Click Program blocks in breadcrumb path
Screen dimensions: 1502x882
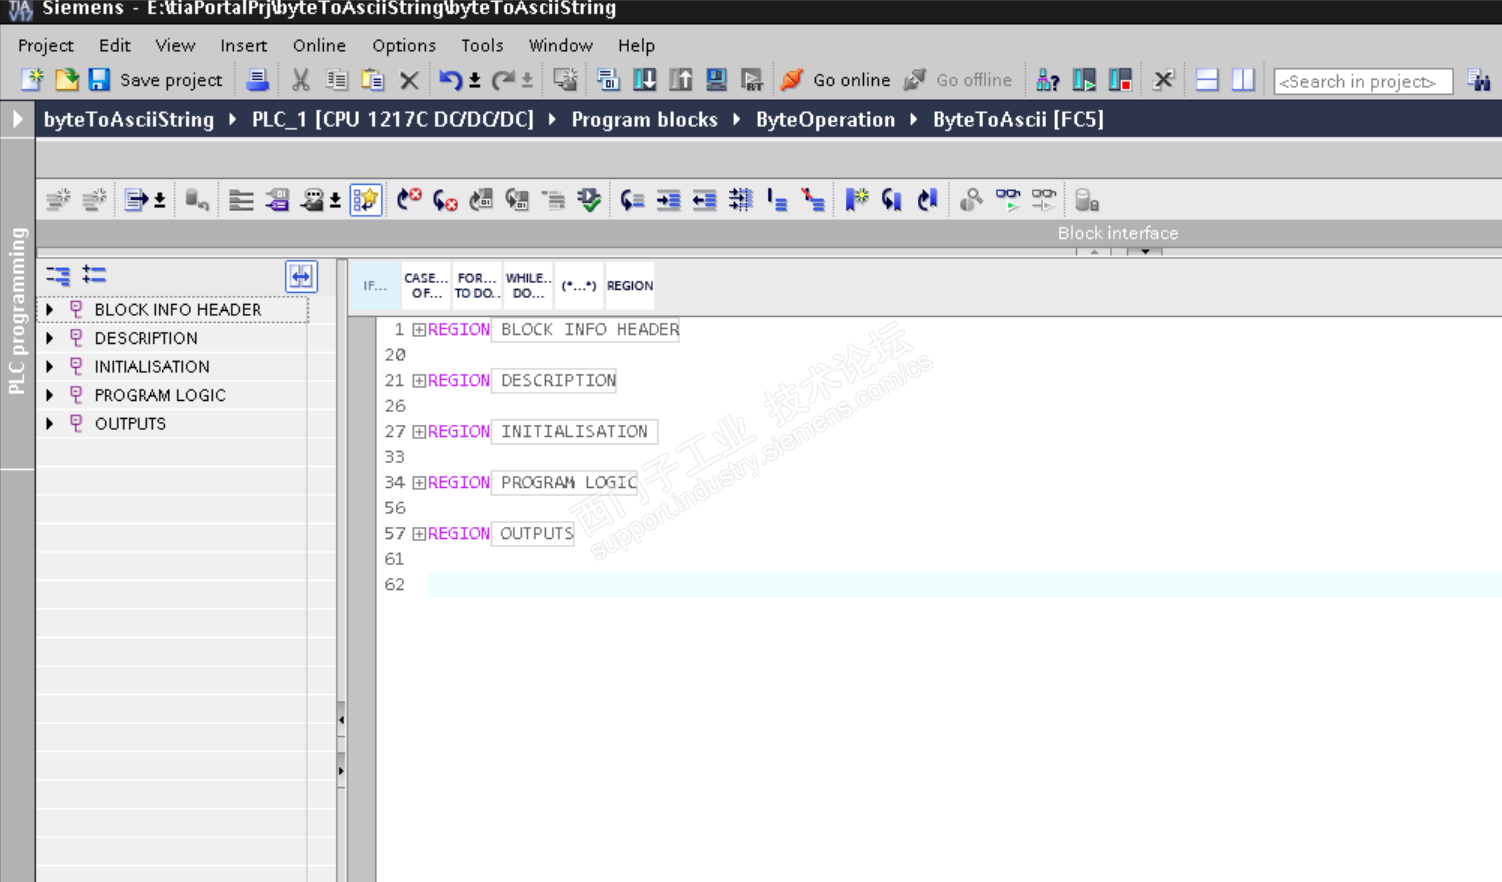[645, 120]
